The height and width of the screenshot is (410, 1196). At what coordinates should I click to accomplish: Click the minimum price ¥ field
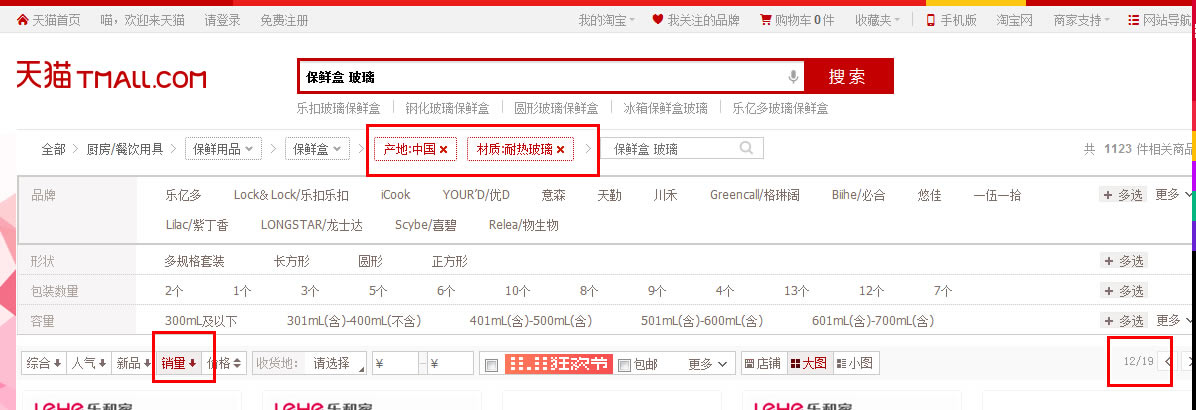click(x=395, y=364)
